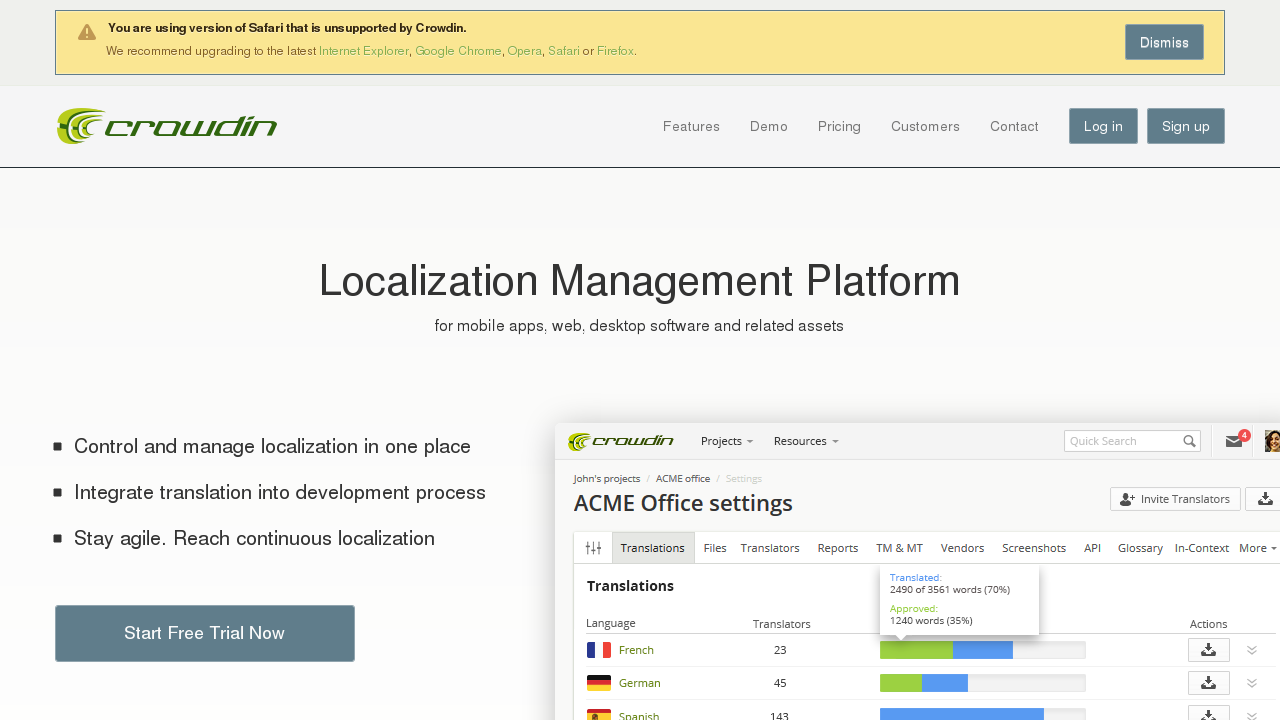The image size is (1280, 720).
Task: Open the Internet Explorer upgrade link
Action: point(364,51)
